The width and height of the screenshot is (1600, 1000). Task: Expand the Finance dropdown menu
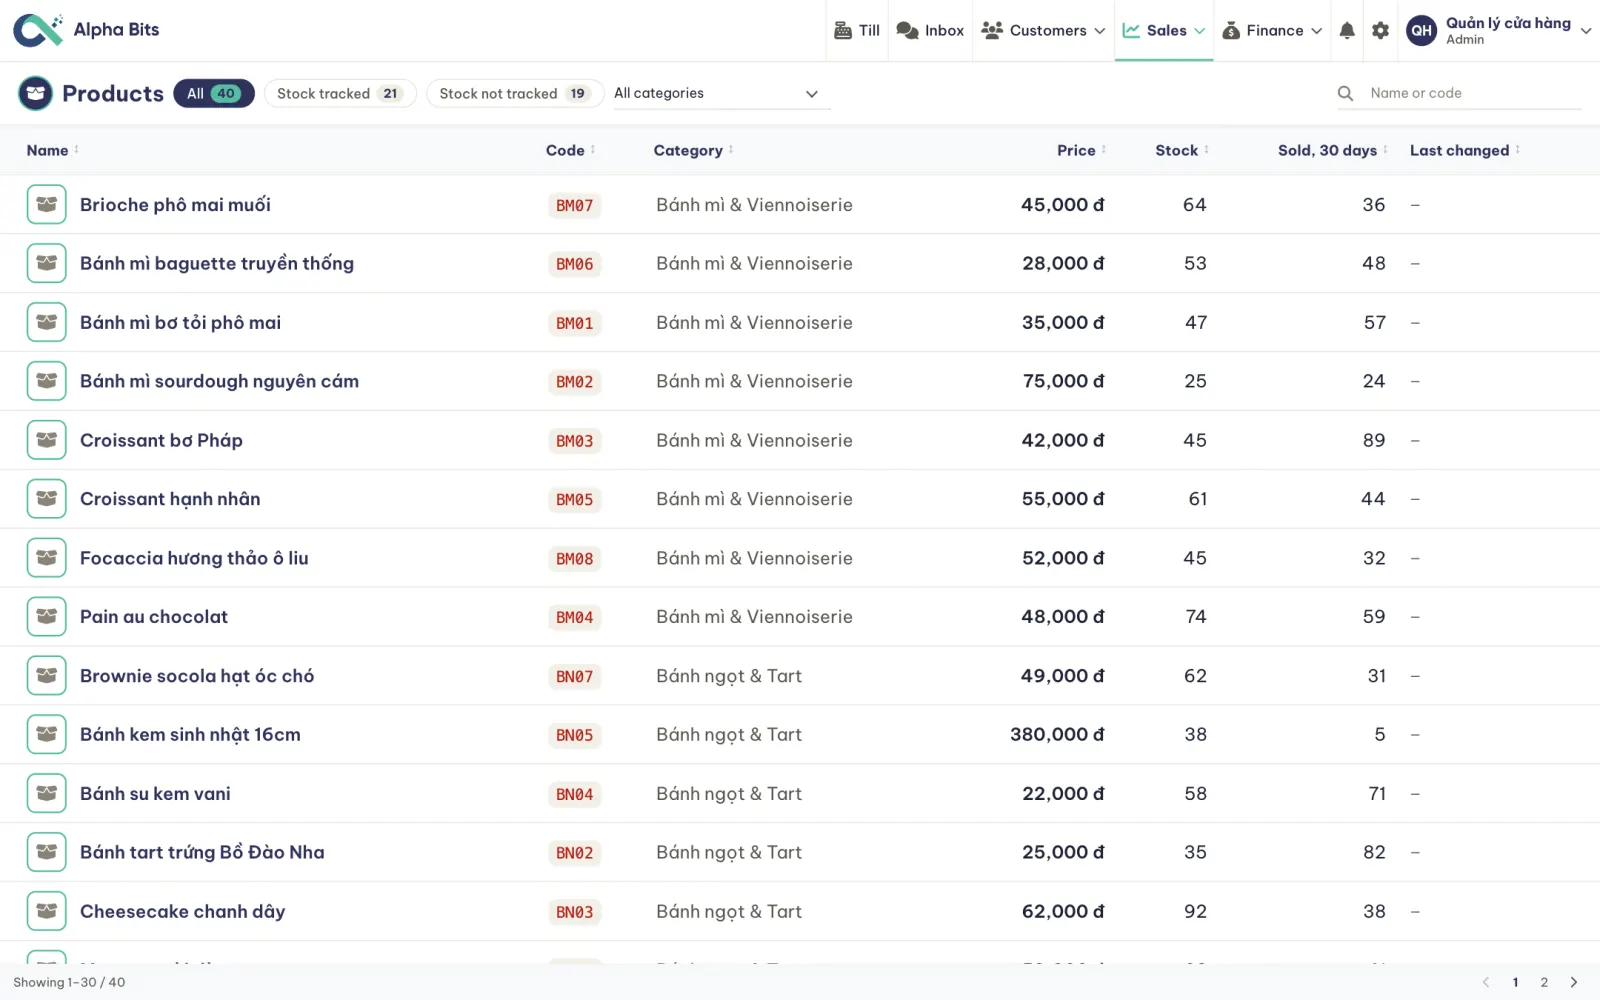[1272, 31]
